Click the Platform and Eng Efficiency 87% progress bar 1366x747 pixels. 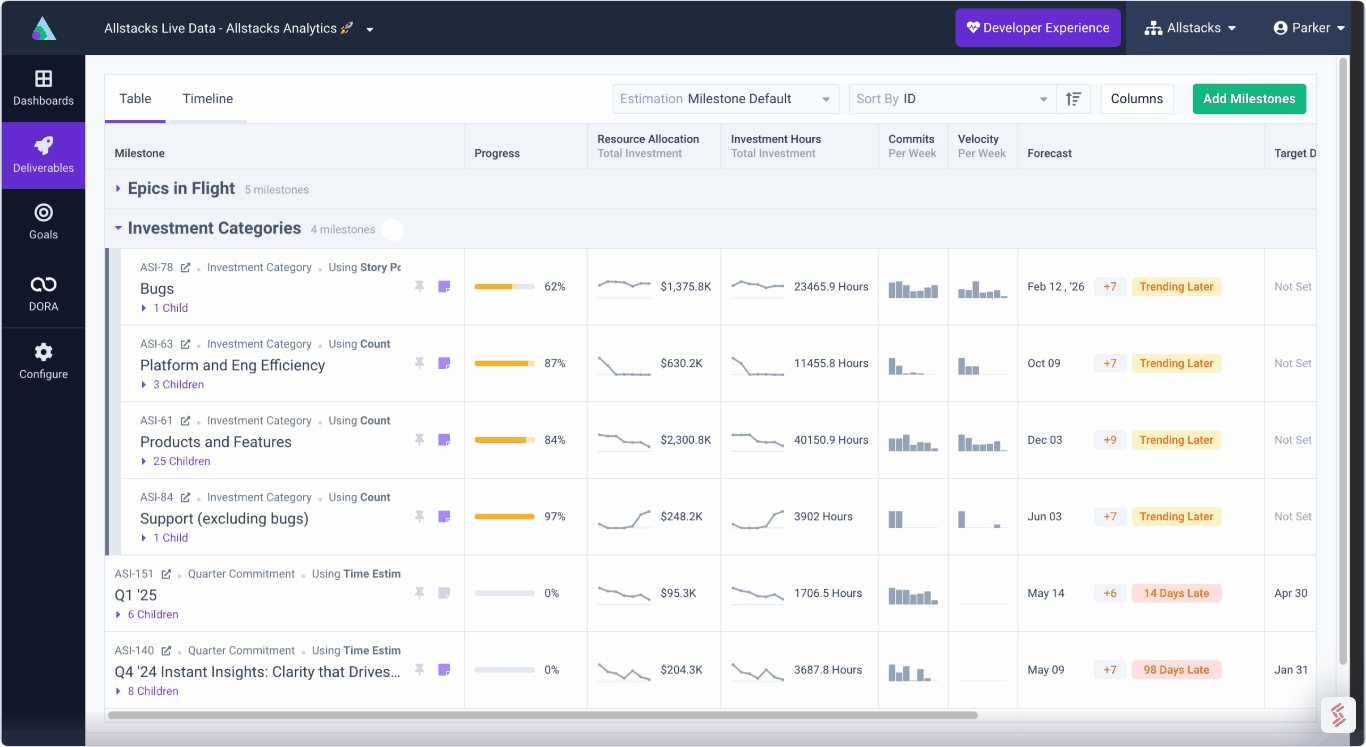pos(504,363)
